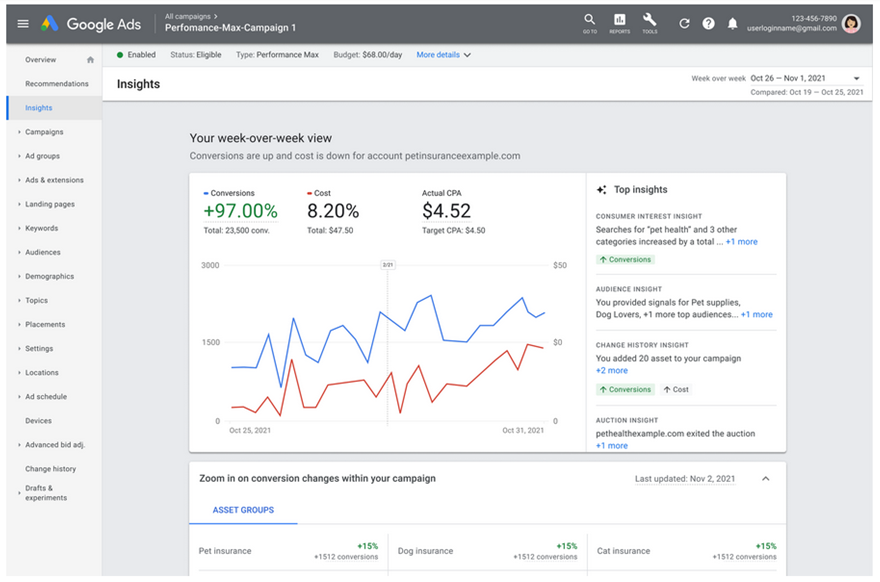
Task: Click the user profile avatar
Action: 851,23
